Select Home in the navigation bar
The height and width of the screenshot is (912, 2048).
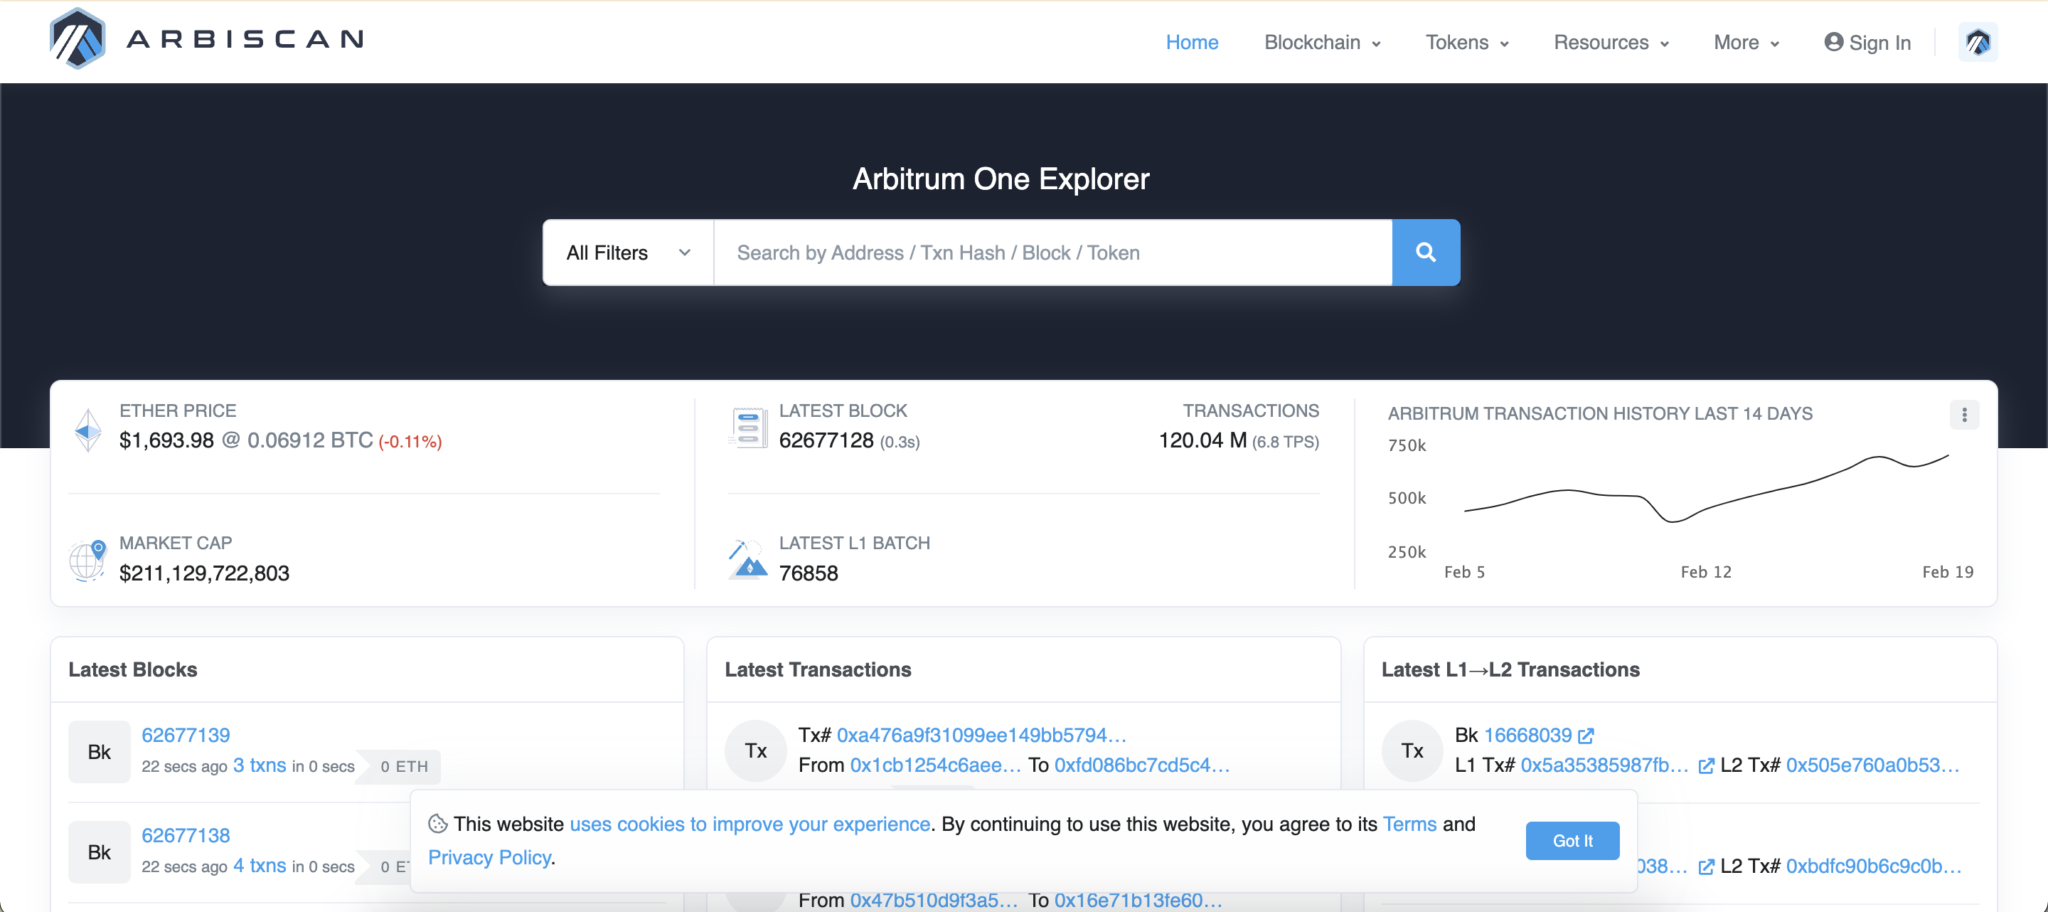click(x=1192, y=42)
